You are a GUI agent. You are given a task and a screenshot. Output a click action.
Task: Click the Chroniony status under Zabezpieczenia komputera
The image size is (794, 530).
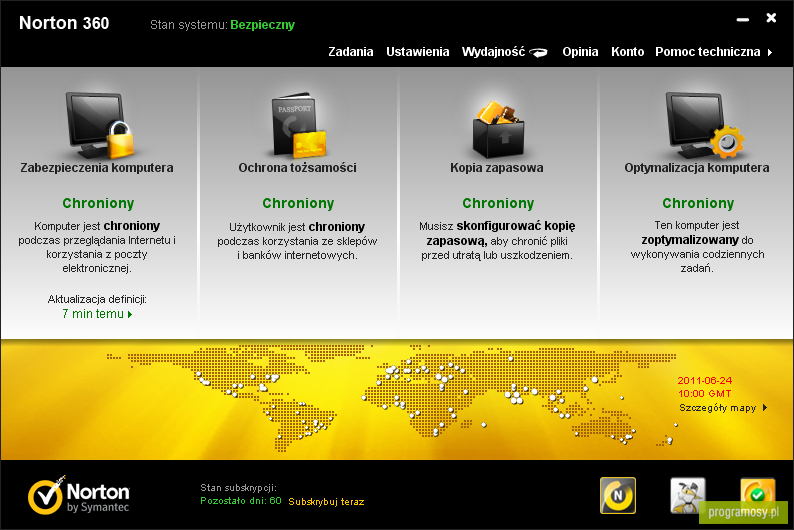click(x=98, y=203)
